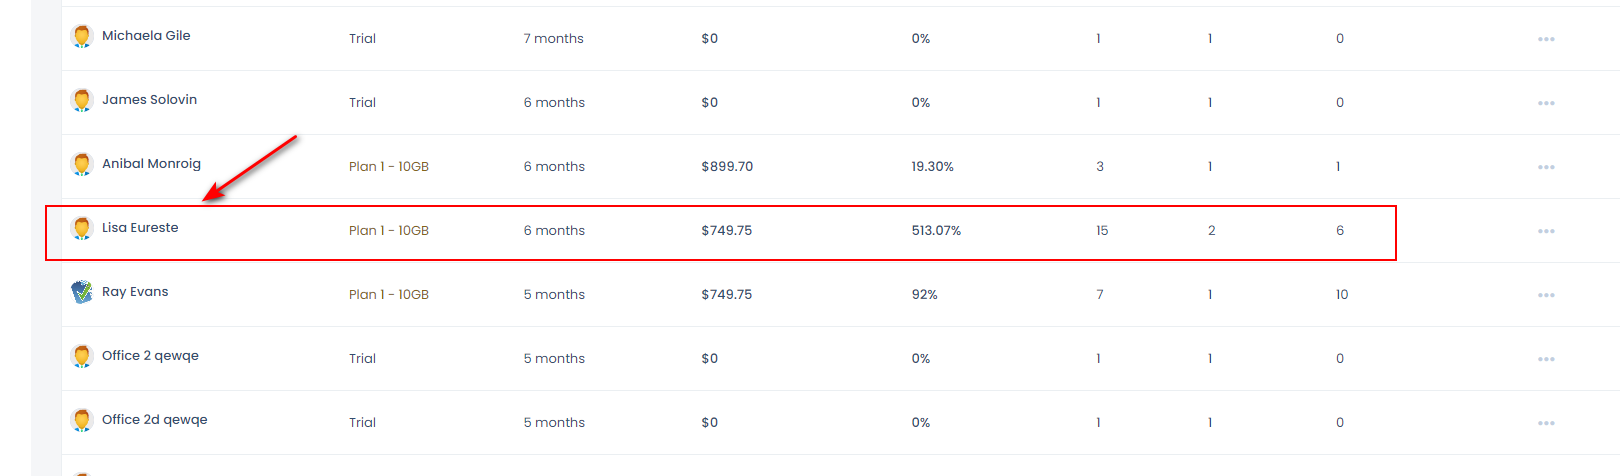
Task: Open actions menu for Ray Evans
Action: (1546, 295)
